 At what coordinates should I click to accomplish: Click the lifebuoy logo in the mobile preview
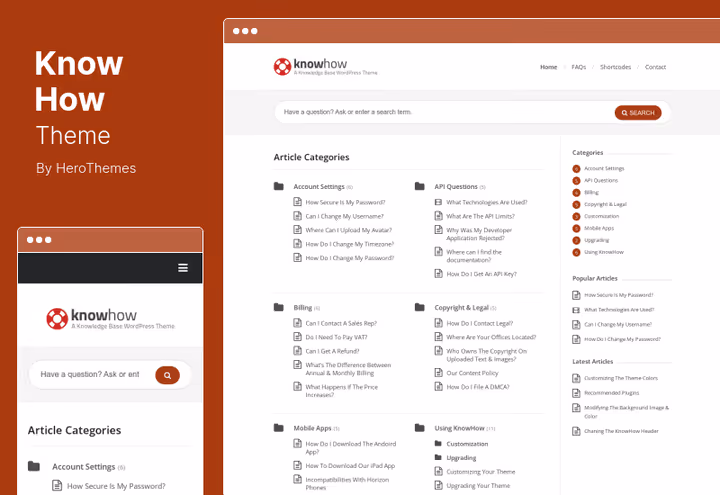tap(57, 318)
